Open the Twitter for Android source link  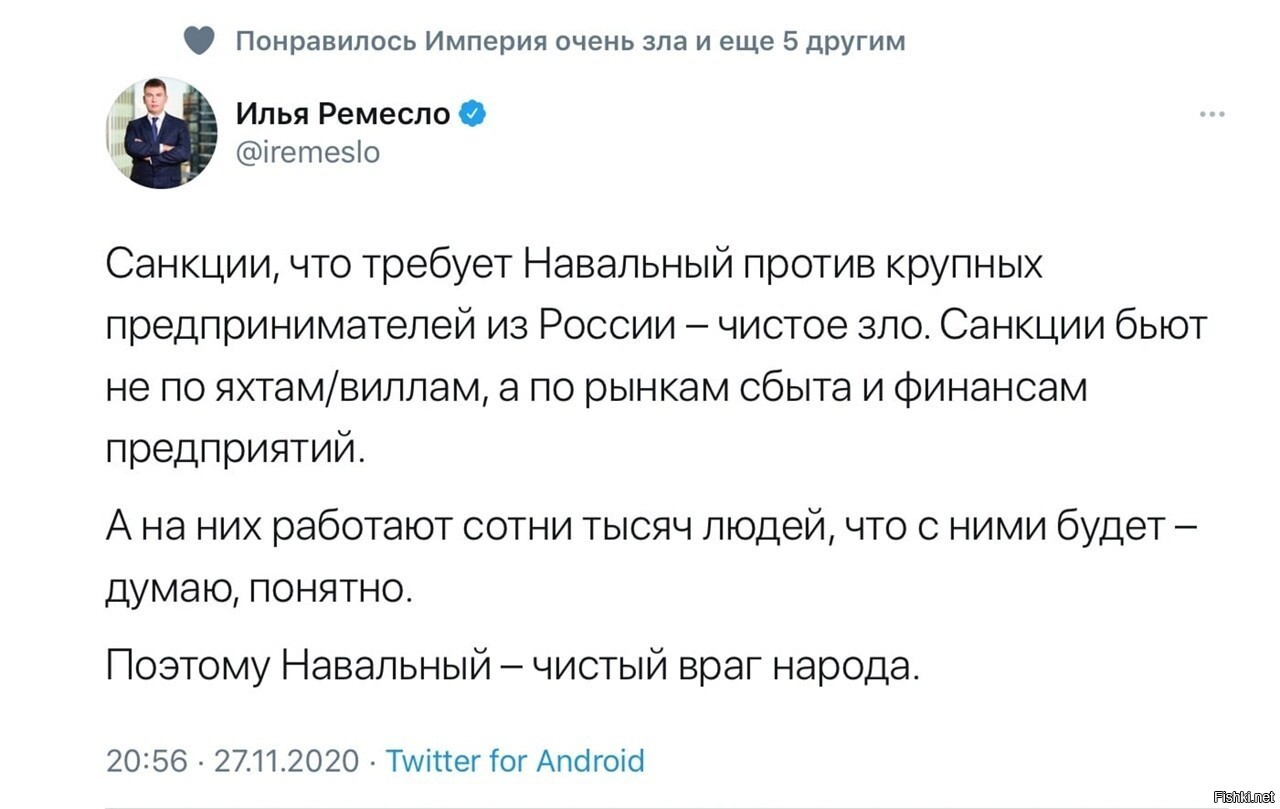515,761
